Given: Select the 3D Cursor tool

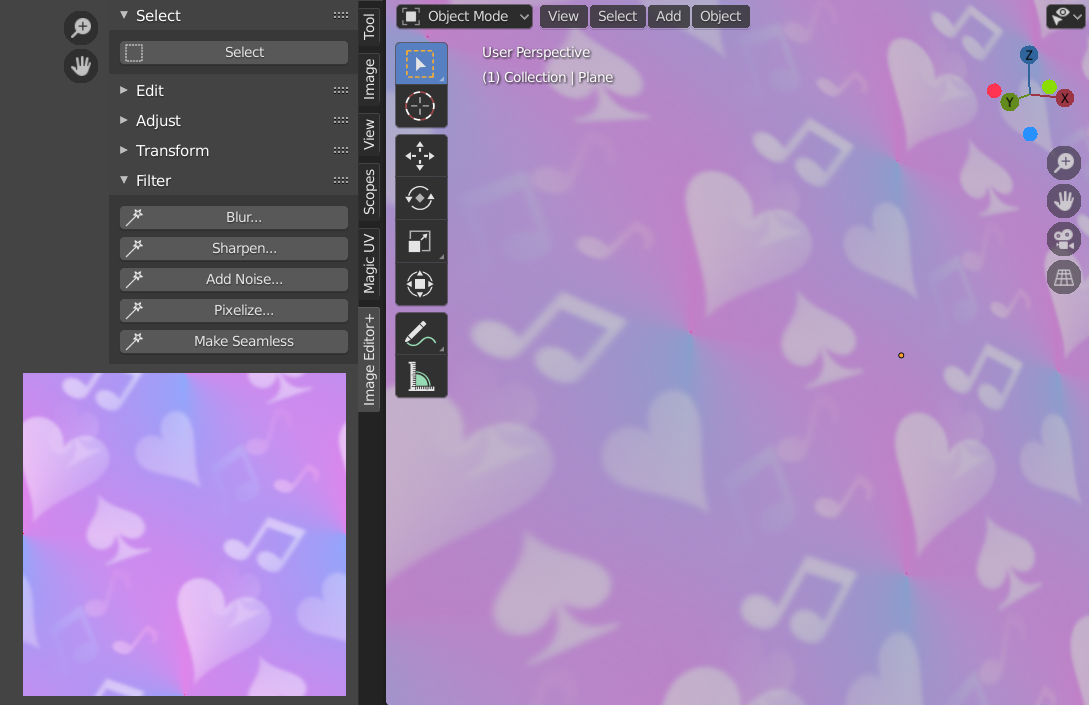Looking at the screenshot, I should click(x=421, y=106).
